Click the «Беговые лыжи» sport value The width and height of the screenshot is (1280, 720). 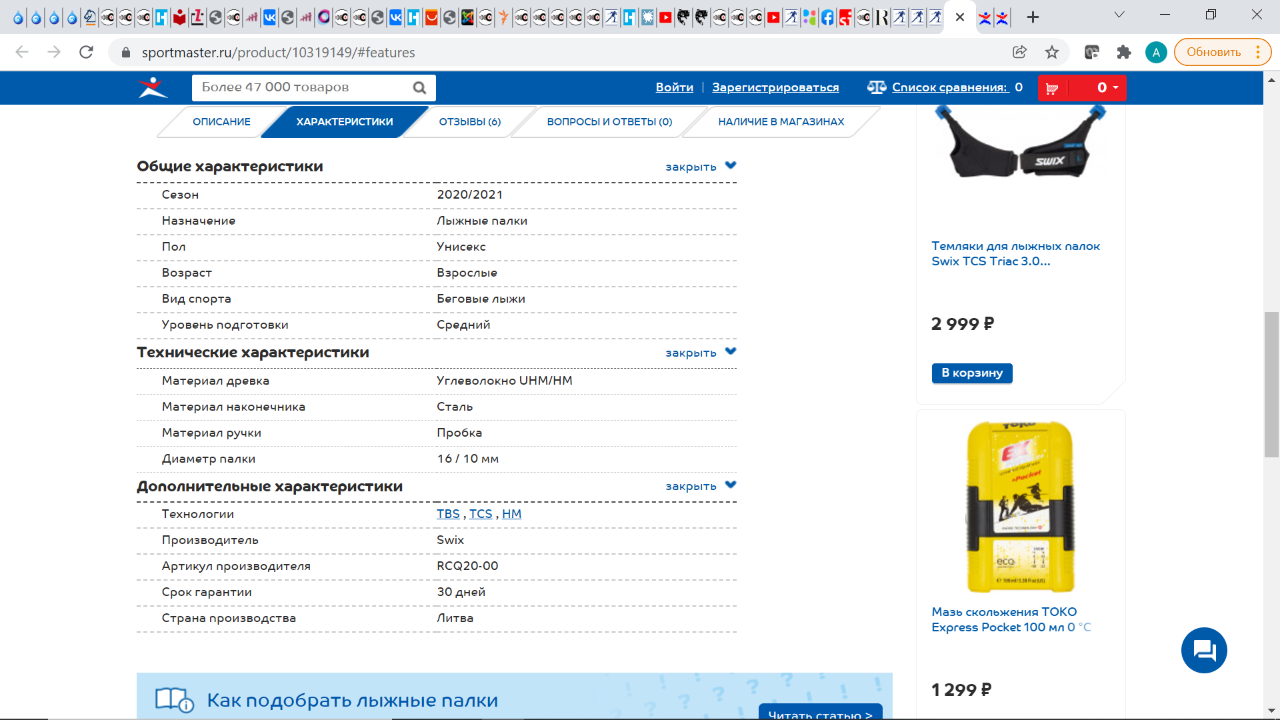(481, 299)
